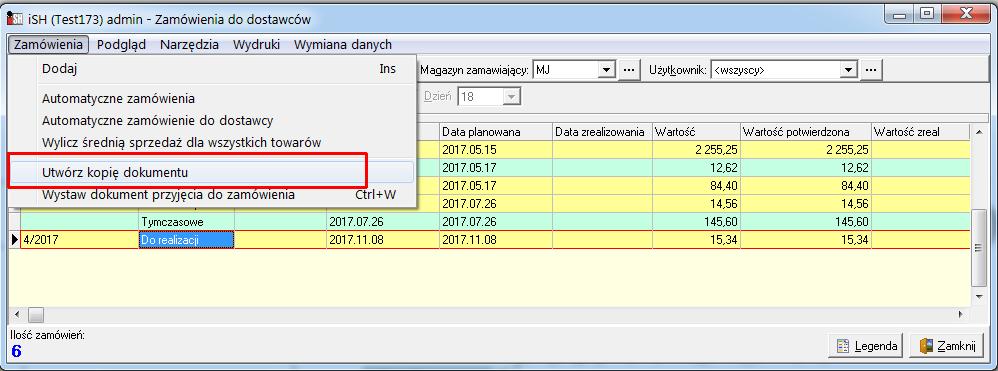The width and height of the screenshot is (998, 371).
Task: Click Wartość cell 14,56
Action: [x=696, y=204]
